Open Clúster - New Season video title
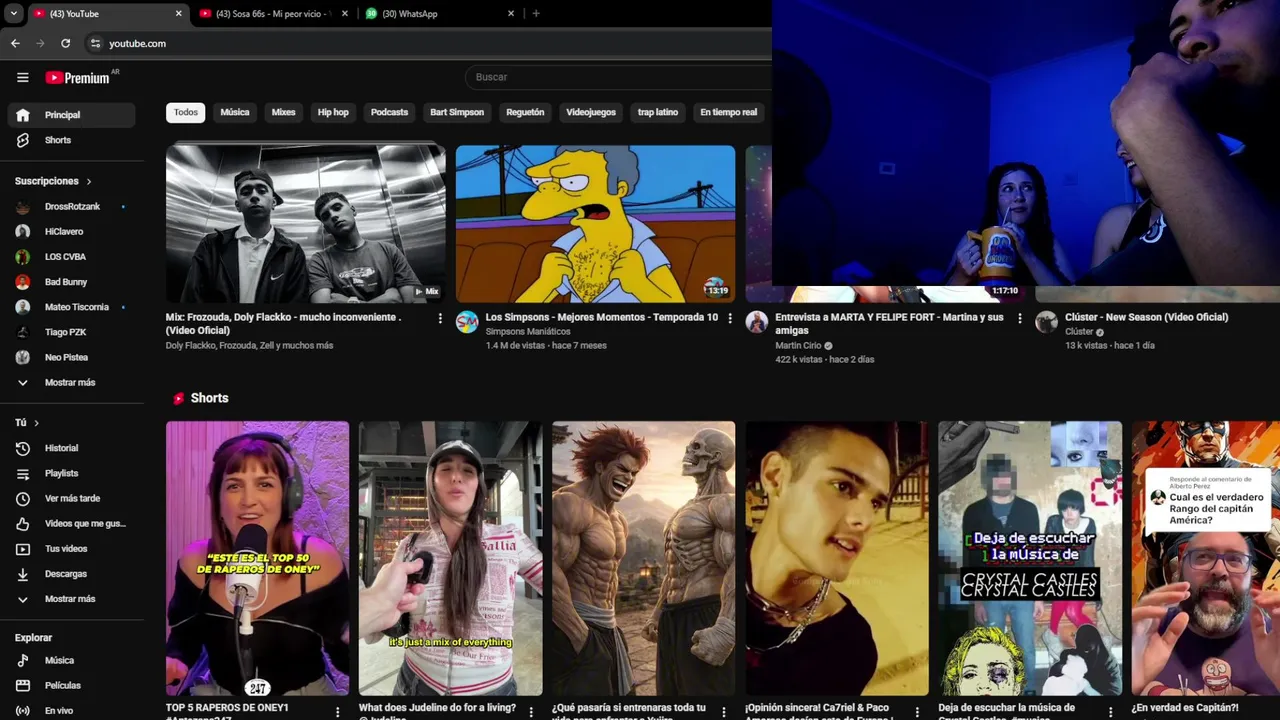1280x720 pixels. click(x=1146, y=317)
